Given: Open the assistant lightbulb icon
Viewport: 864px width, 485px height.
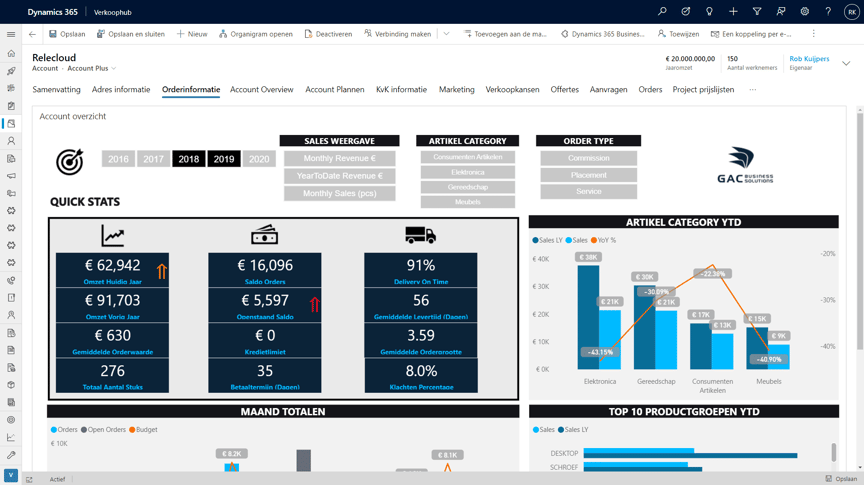Looking at the screenshot, I should pyautogui.click(x=709, y=12).
